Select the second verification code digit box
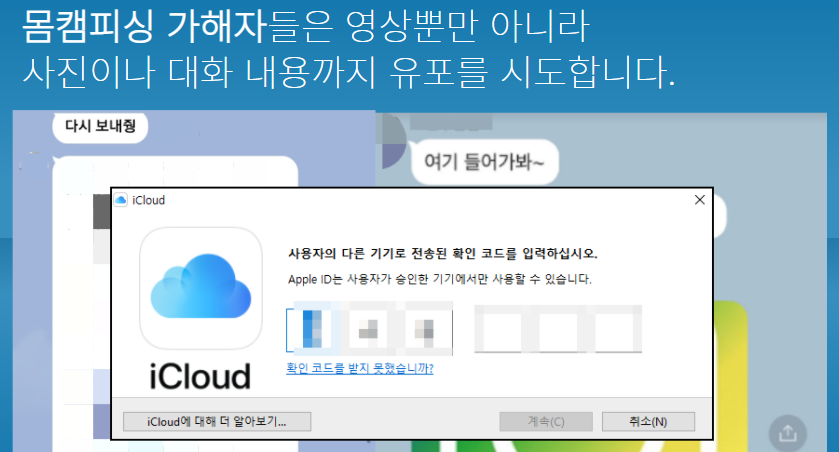This screenshot has height=452, width=839. 368,328
